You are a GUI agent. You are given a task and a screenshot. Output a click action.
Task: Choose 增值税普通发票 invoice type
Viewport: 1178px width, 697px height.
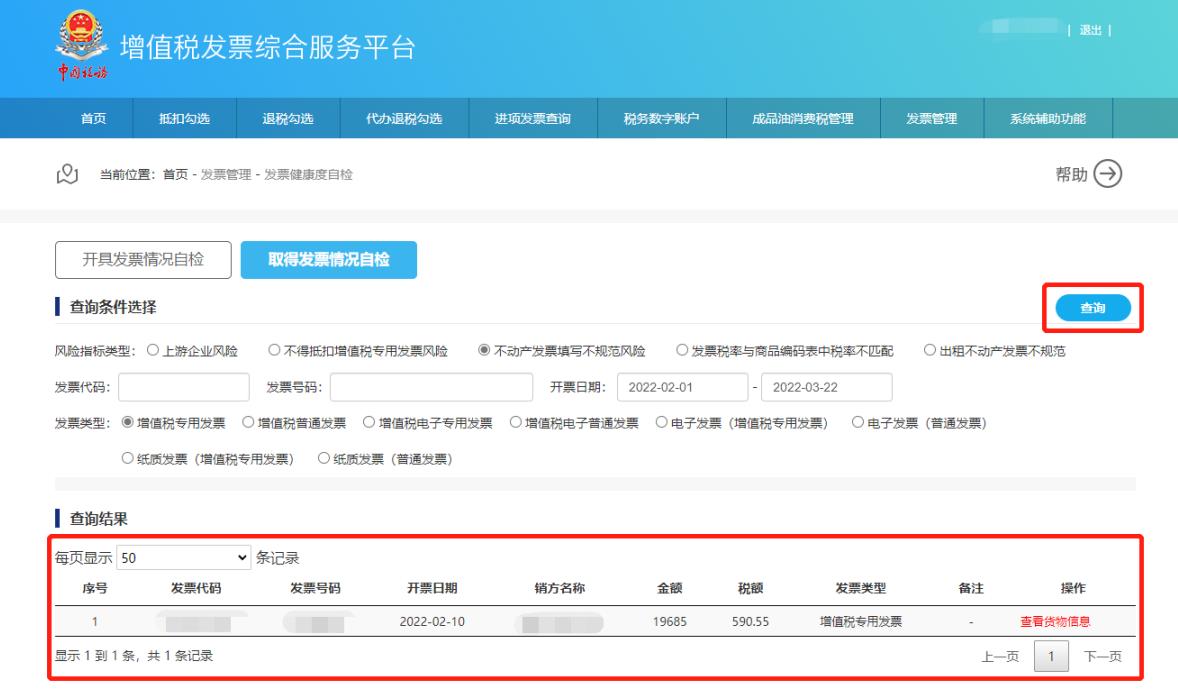[249, 423]
